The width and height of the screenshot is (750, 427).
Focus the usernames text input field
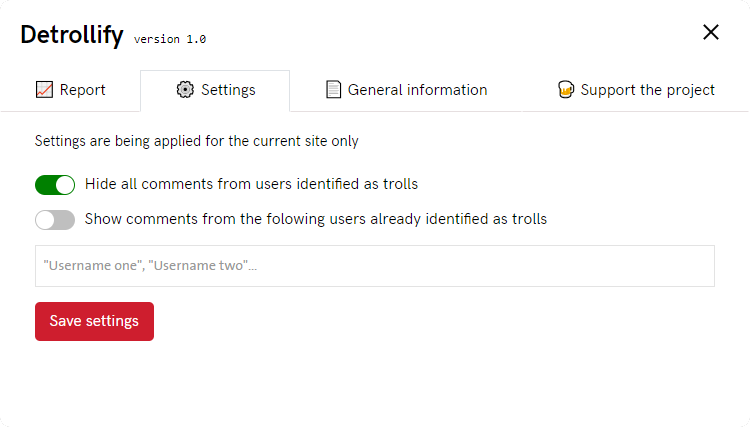click(x=375, y=266)
